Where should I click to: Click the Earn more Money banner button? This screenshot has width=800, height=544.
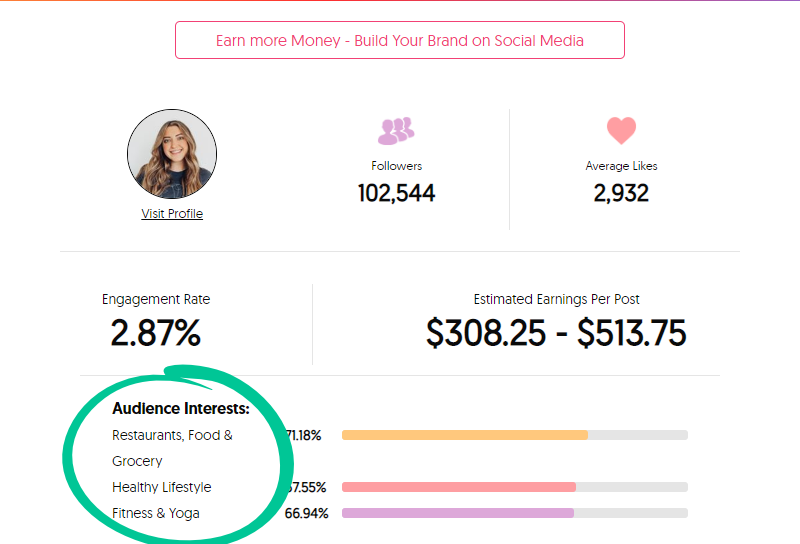399,40
